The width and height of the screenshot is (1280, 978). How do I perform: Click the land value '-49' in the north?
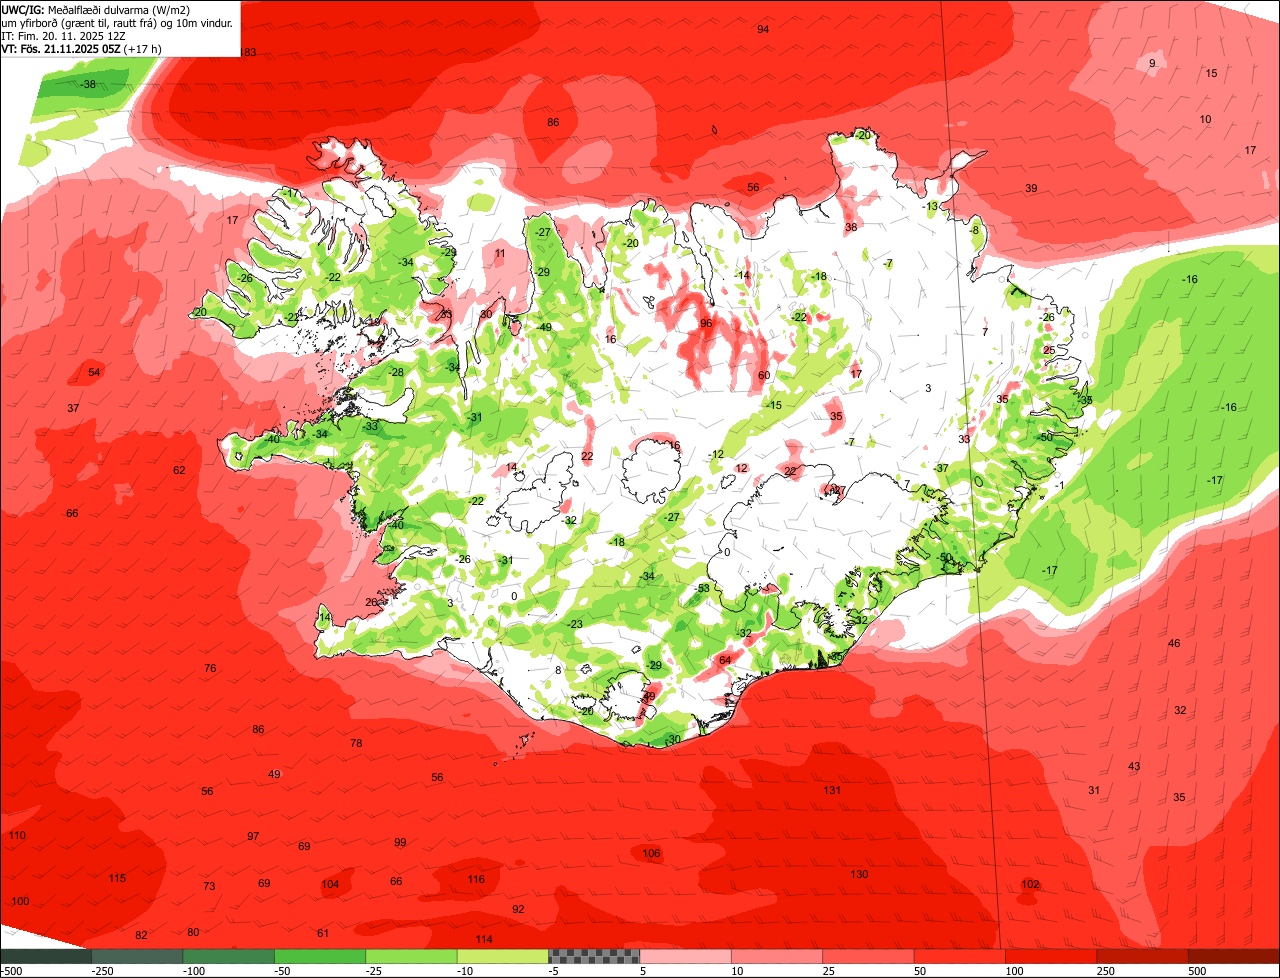[544, 327]
